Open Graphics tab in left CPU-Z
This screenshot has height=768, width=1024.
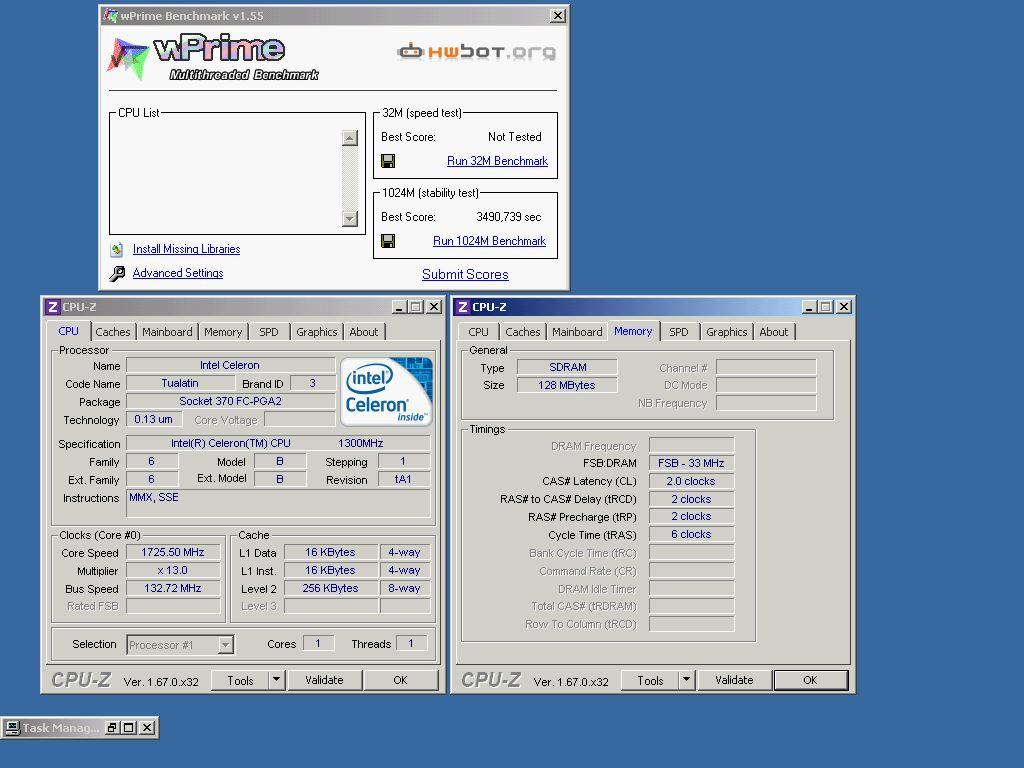click(317, 332)
